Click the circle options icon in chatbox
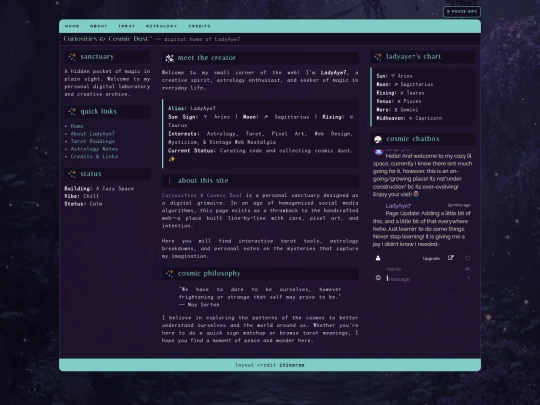540x405 pixels. click(x=467, y=258)
